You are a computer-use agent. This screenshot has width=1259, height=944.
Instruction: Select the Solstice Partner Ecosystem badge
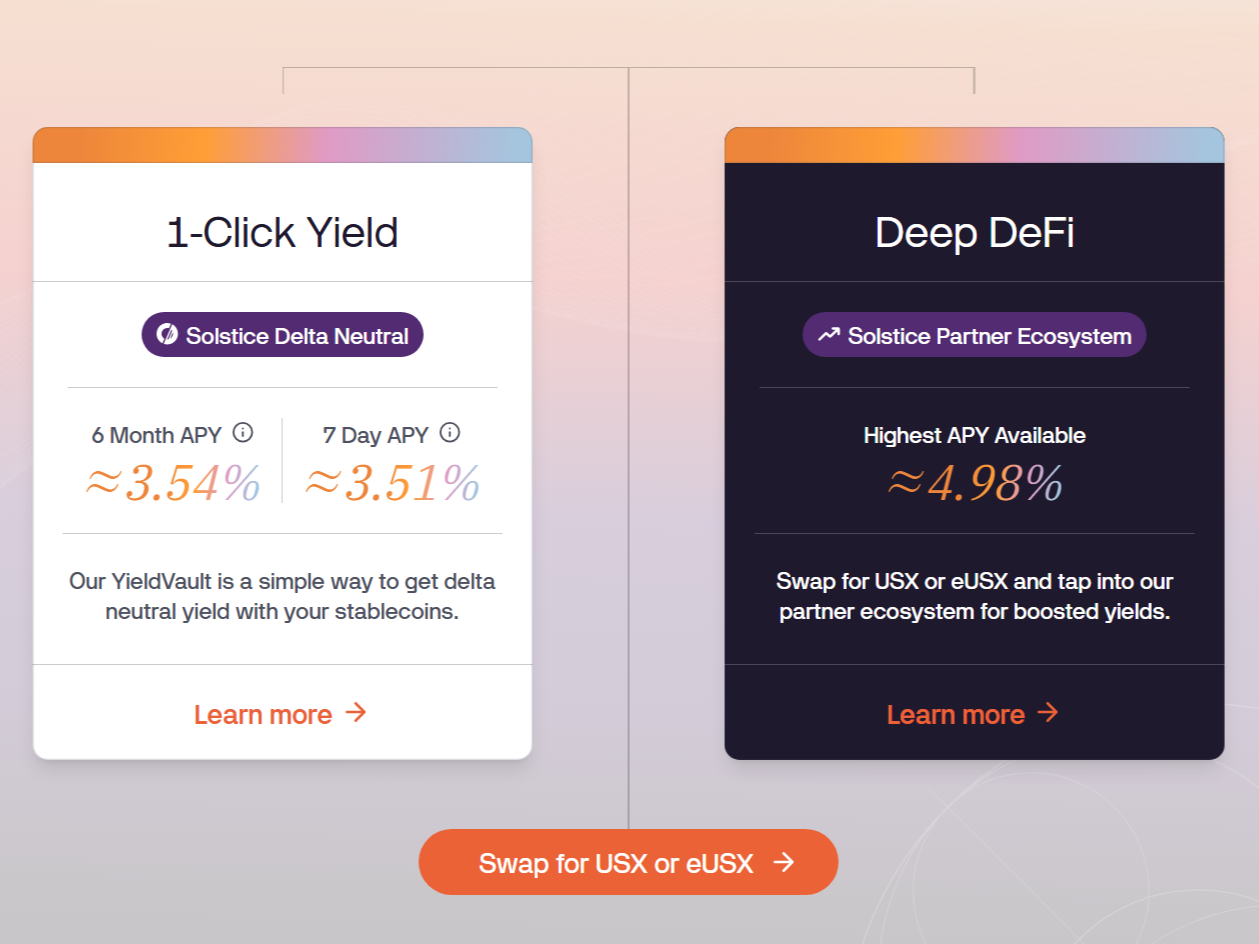(x=974, y=335)
